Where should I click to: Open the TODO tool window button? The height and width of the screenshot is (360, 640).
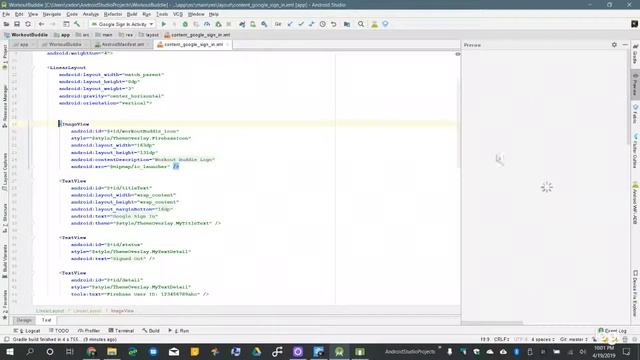click(x=59, y=331)
